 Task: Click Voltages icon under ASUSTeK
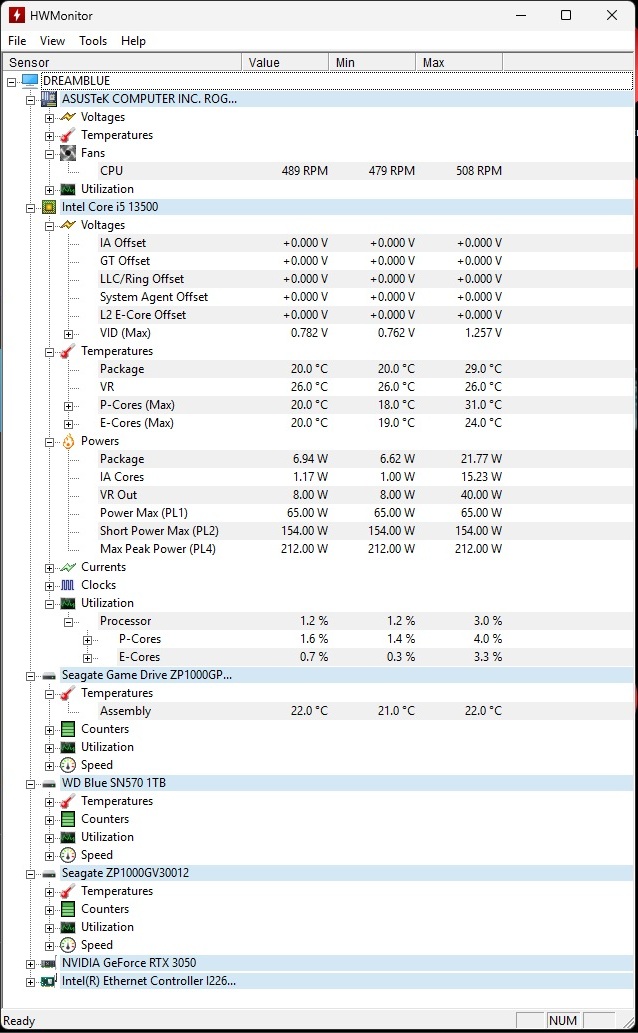tap(68, 117)
